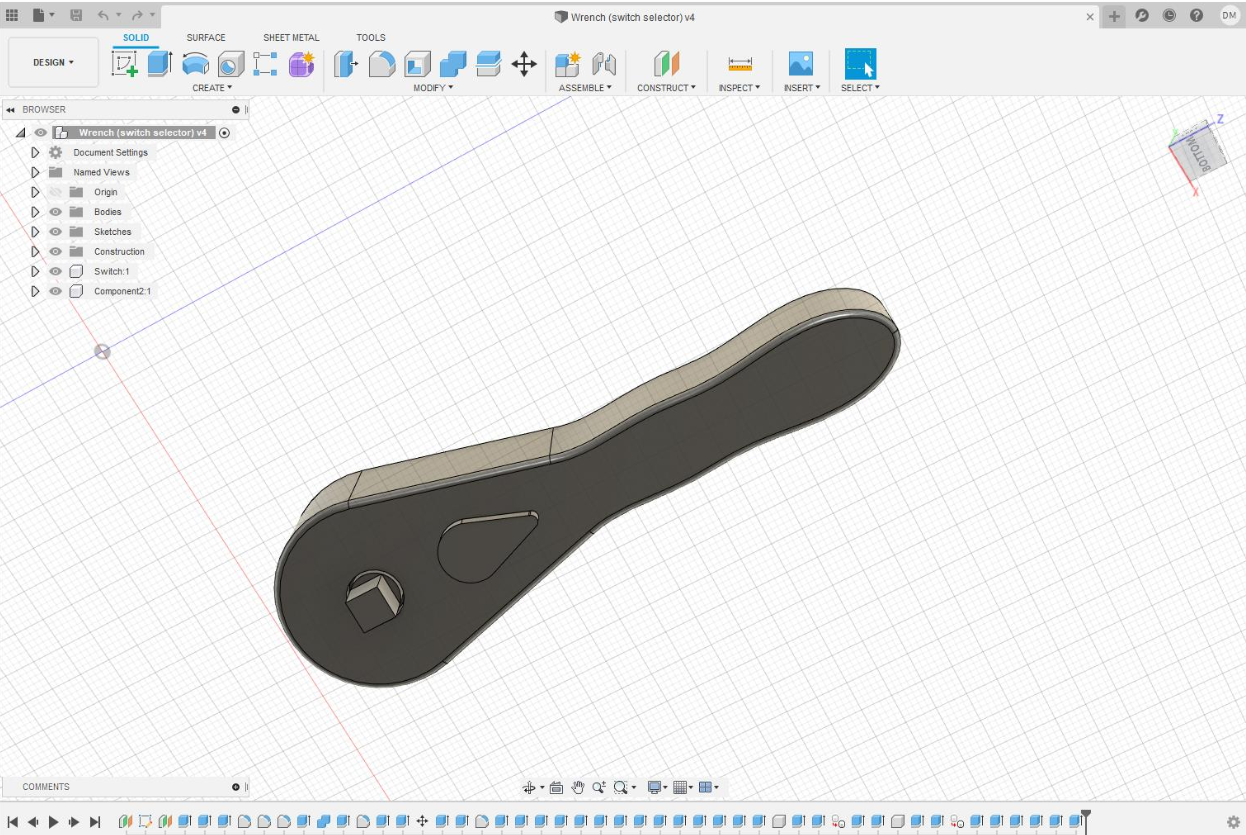Expand the Named Views node

[35, 172]
